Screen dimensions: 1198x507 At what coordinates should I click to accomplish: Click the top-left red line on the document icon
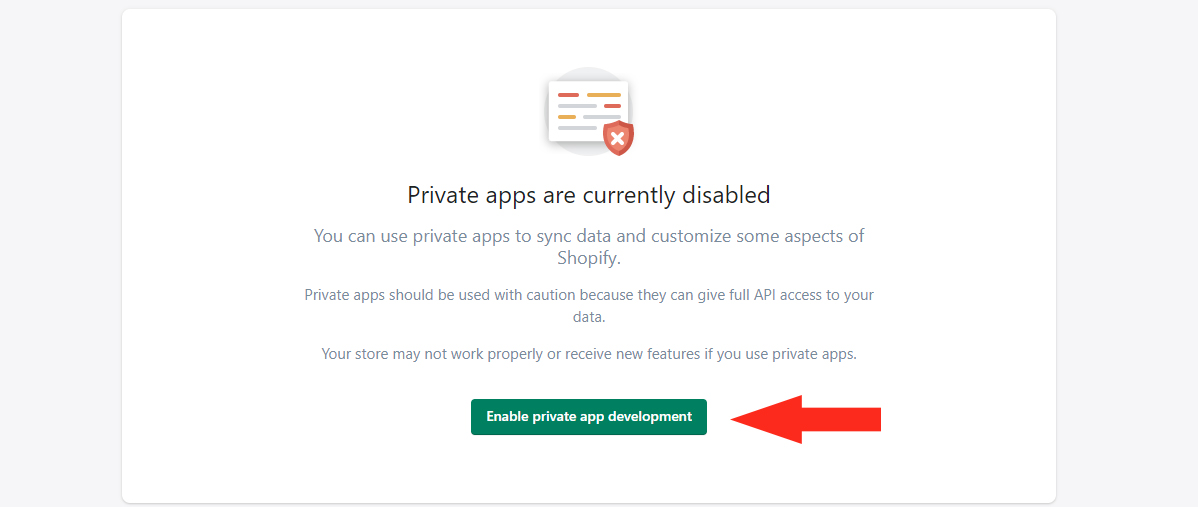point(568,95)
